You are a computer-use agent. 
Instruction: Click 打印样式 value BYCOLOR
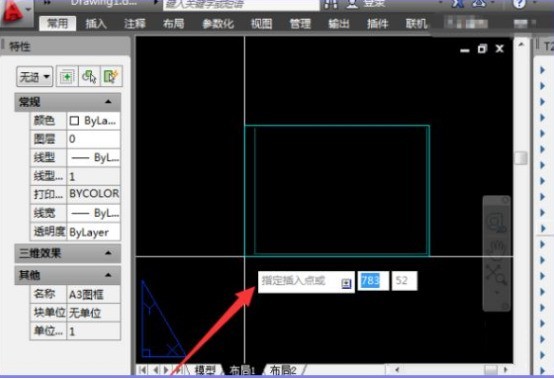93,194
